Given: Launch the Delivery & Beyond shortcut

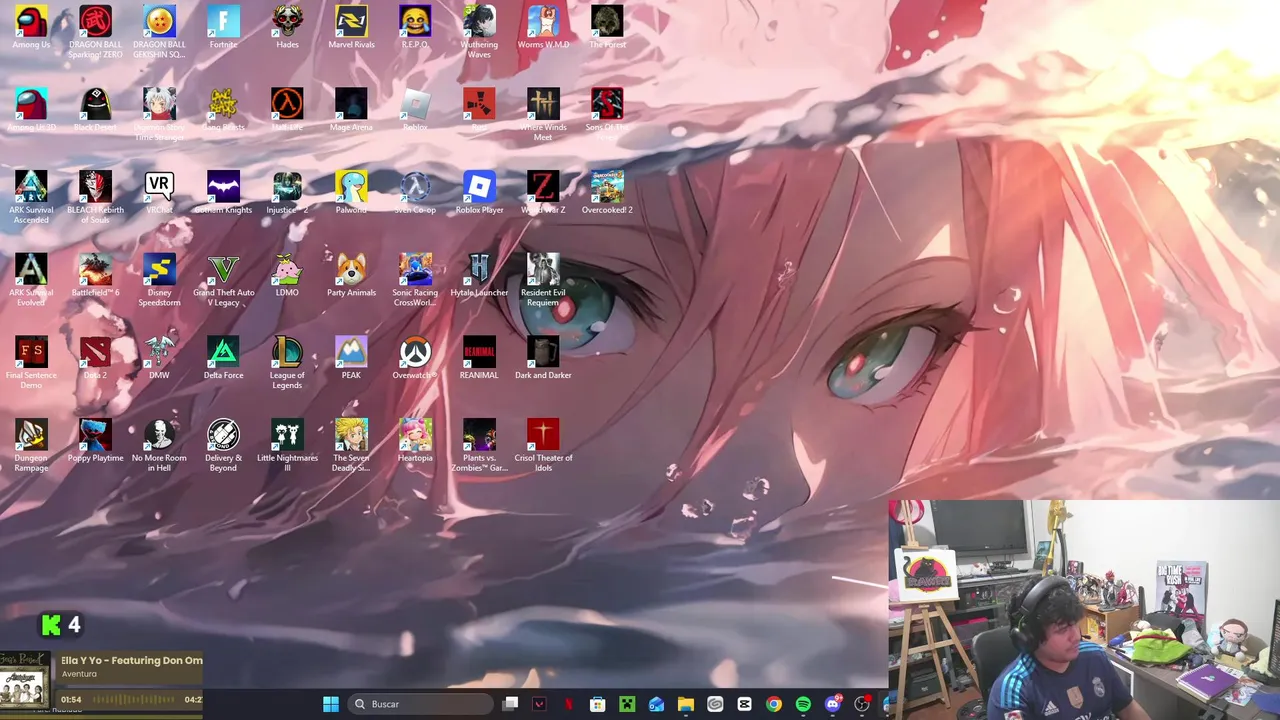Looking at the screenshot, I should click(223, 446).
